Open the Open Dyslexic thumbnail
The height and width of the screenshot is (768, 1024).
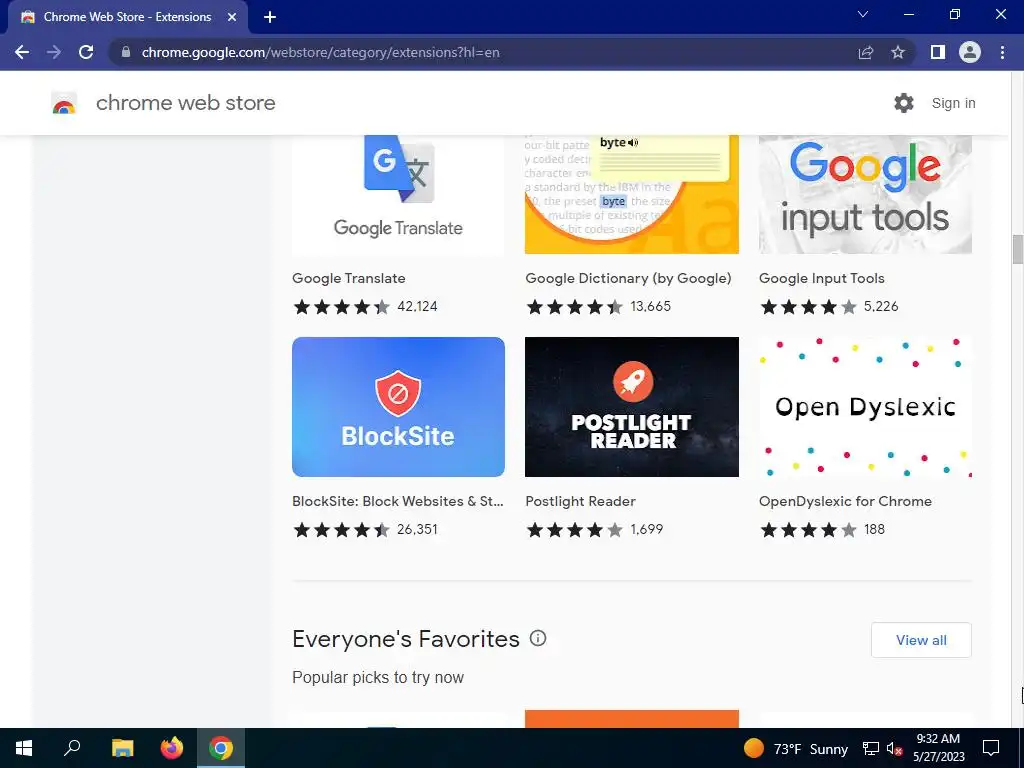coord(865,407)
